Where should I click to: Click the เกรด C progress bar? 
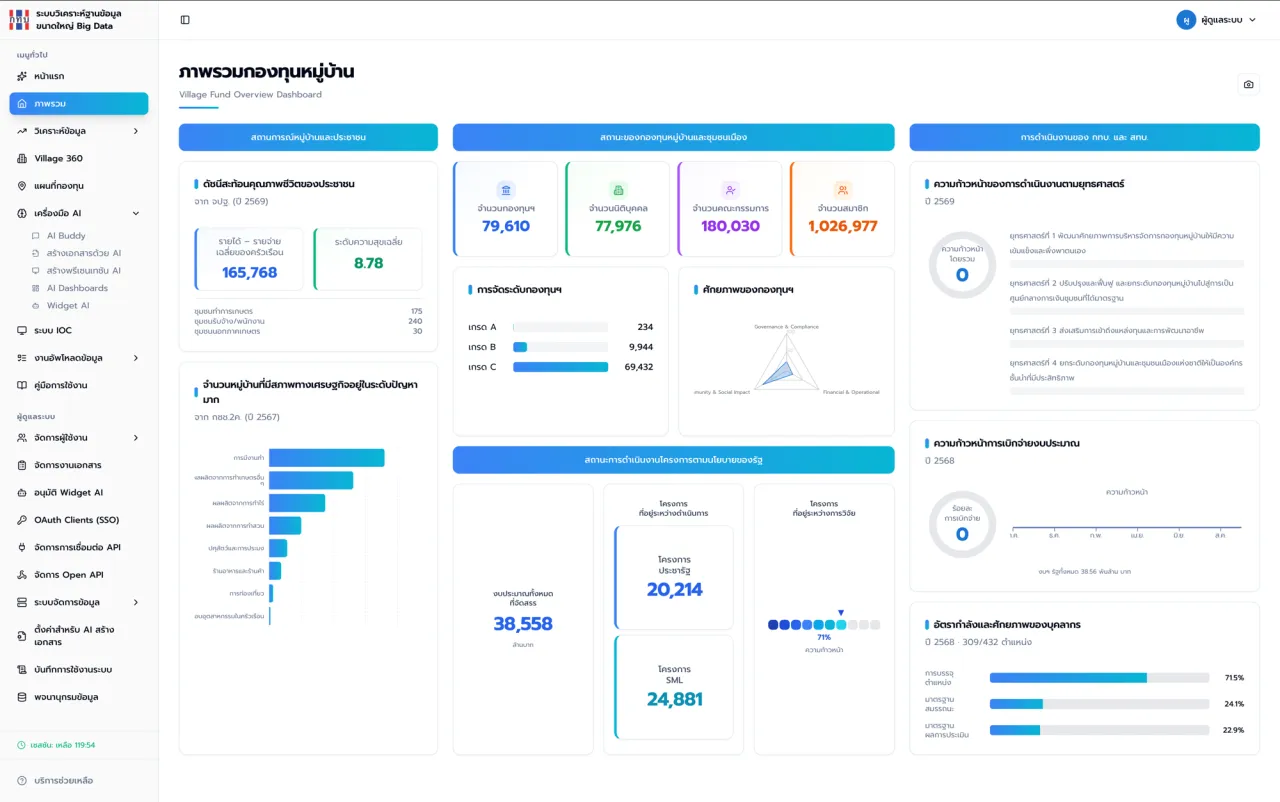[x=560, y=367]
